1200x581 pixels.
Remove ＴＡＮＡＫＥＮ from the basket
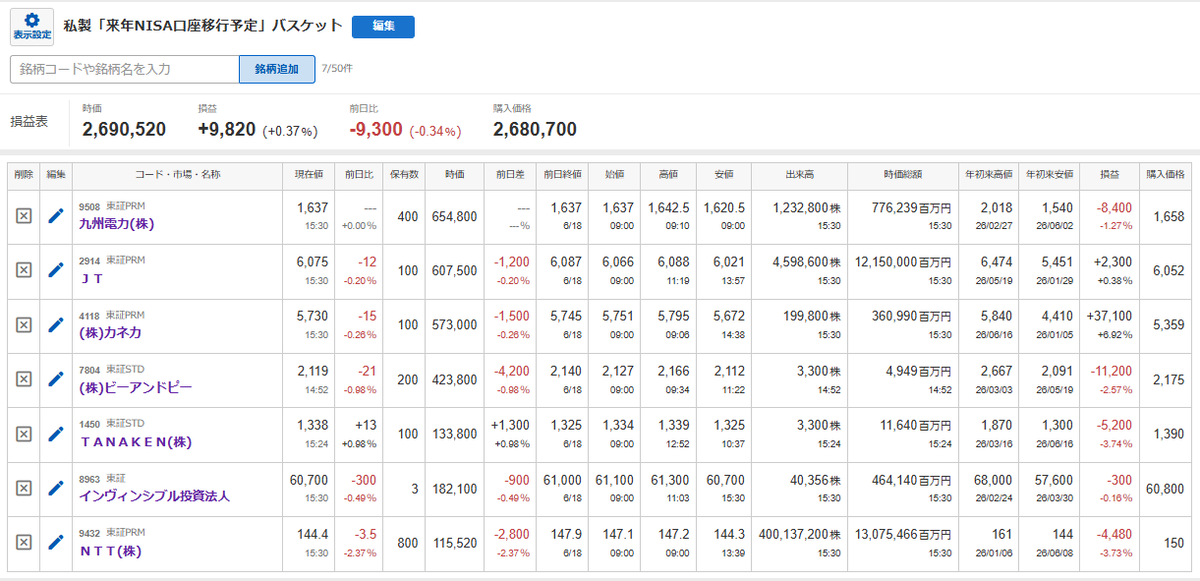(24, 433)
